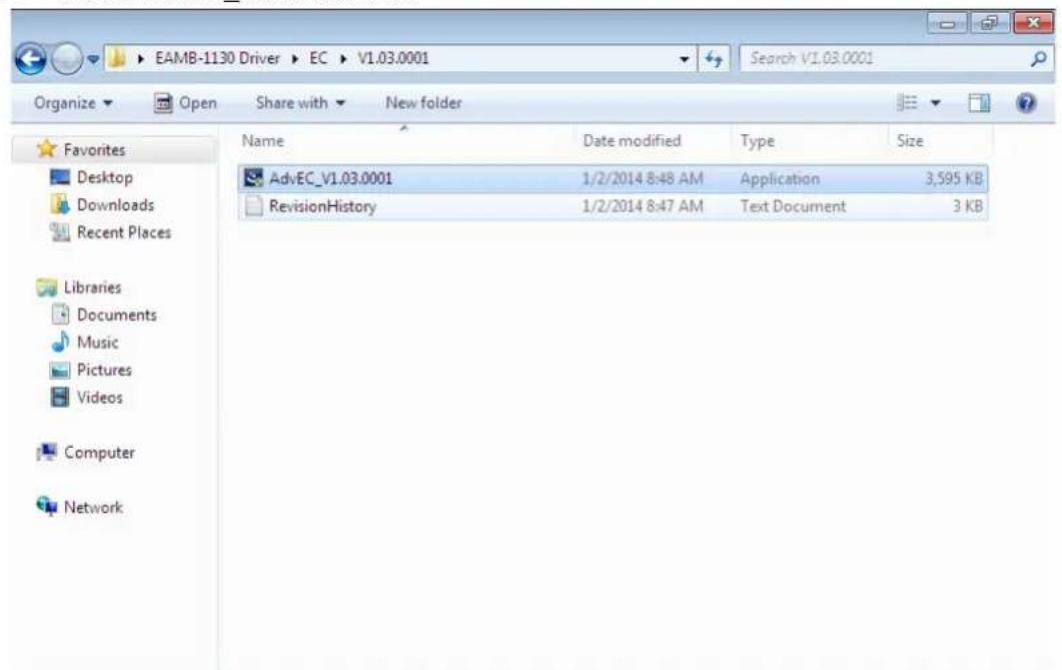Screen dimensions: 1062x670
Task: Click the 1/2/2014 8:48 AM date cell
Action: 643,179
